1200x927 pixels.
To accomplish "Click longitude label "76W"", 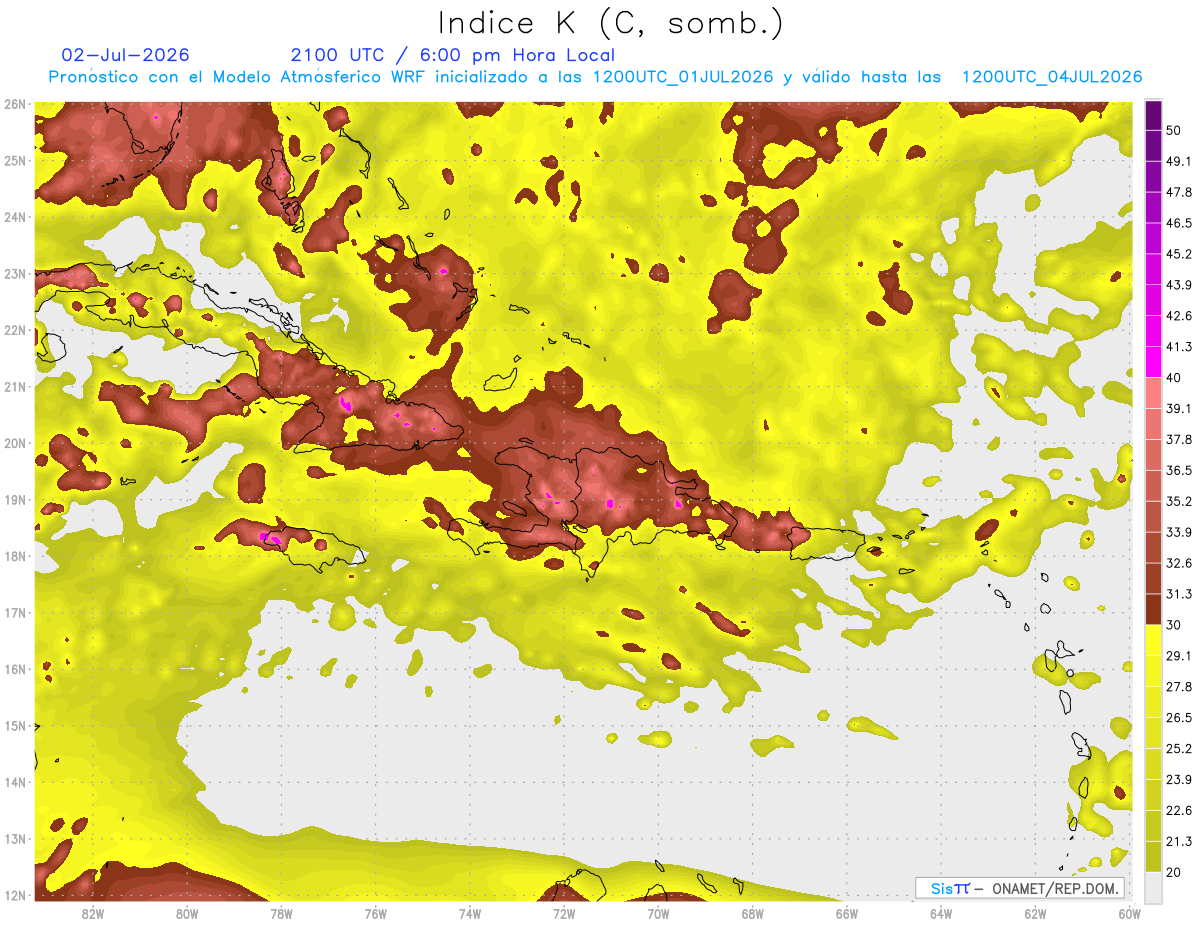I will 375,913.
